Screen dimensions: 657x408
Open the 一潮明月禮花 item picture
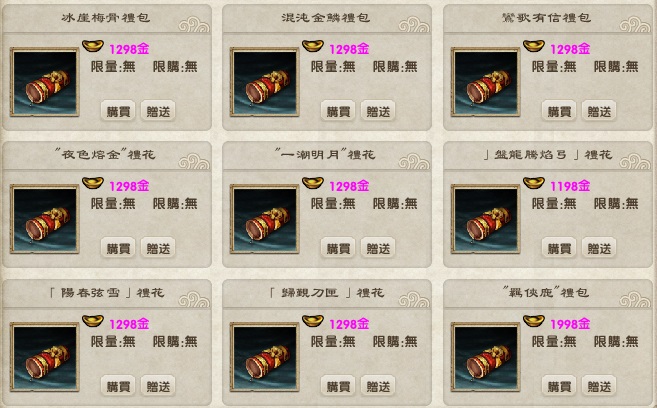tap(264, 219)
